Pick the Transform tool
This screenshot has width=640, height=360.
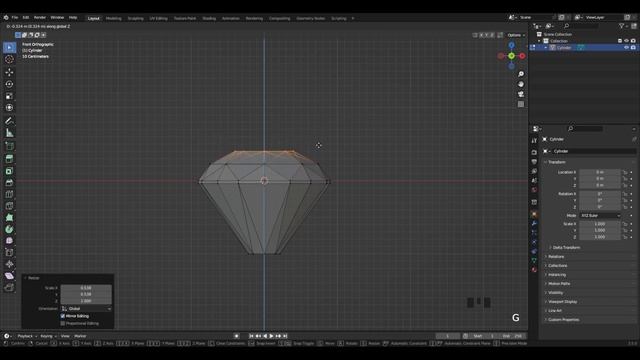(9, 108)
